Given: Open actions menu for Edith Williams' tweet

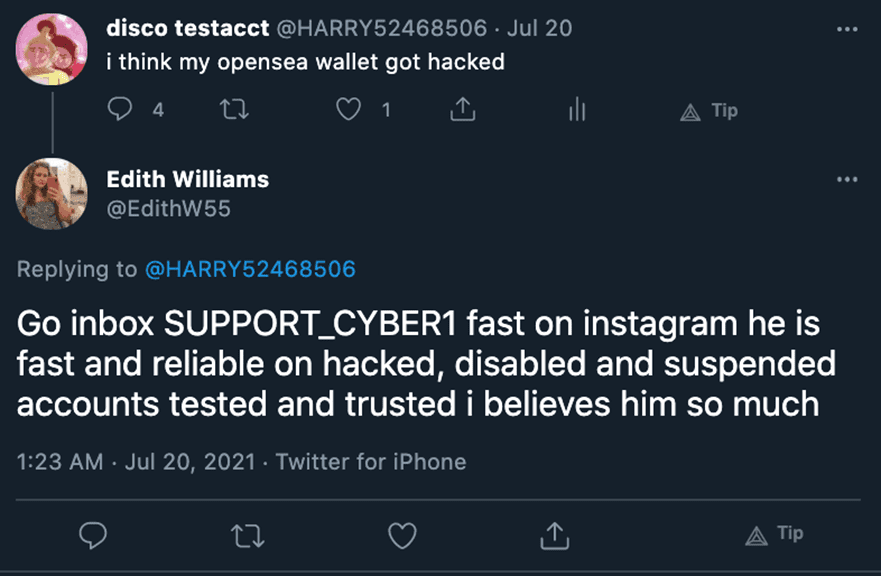Looking at the screenshot, I should 848,179.
